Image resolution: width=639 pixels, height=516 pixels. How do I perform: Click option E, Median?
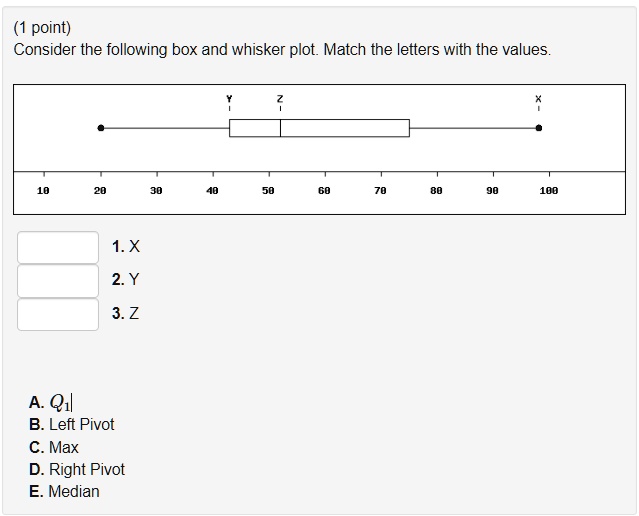click(x=64, y=492)
